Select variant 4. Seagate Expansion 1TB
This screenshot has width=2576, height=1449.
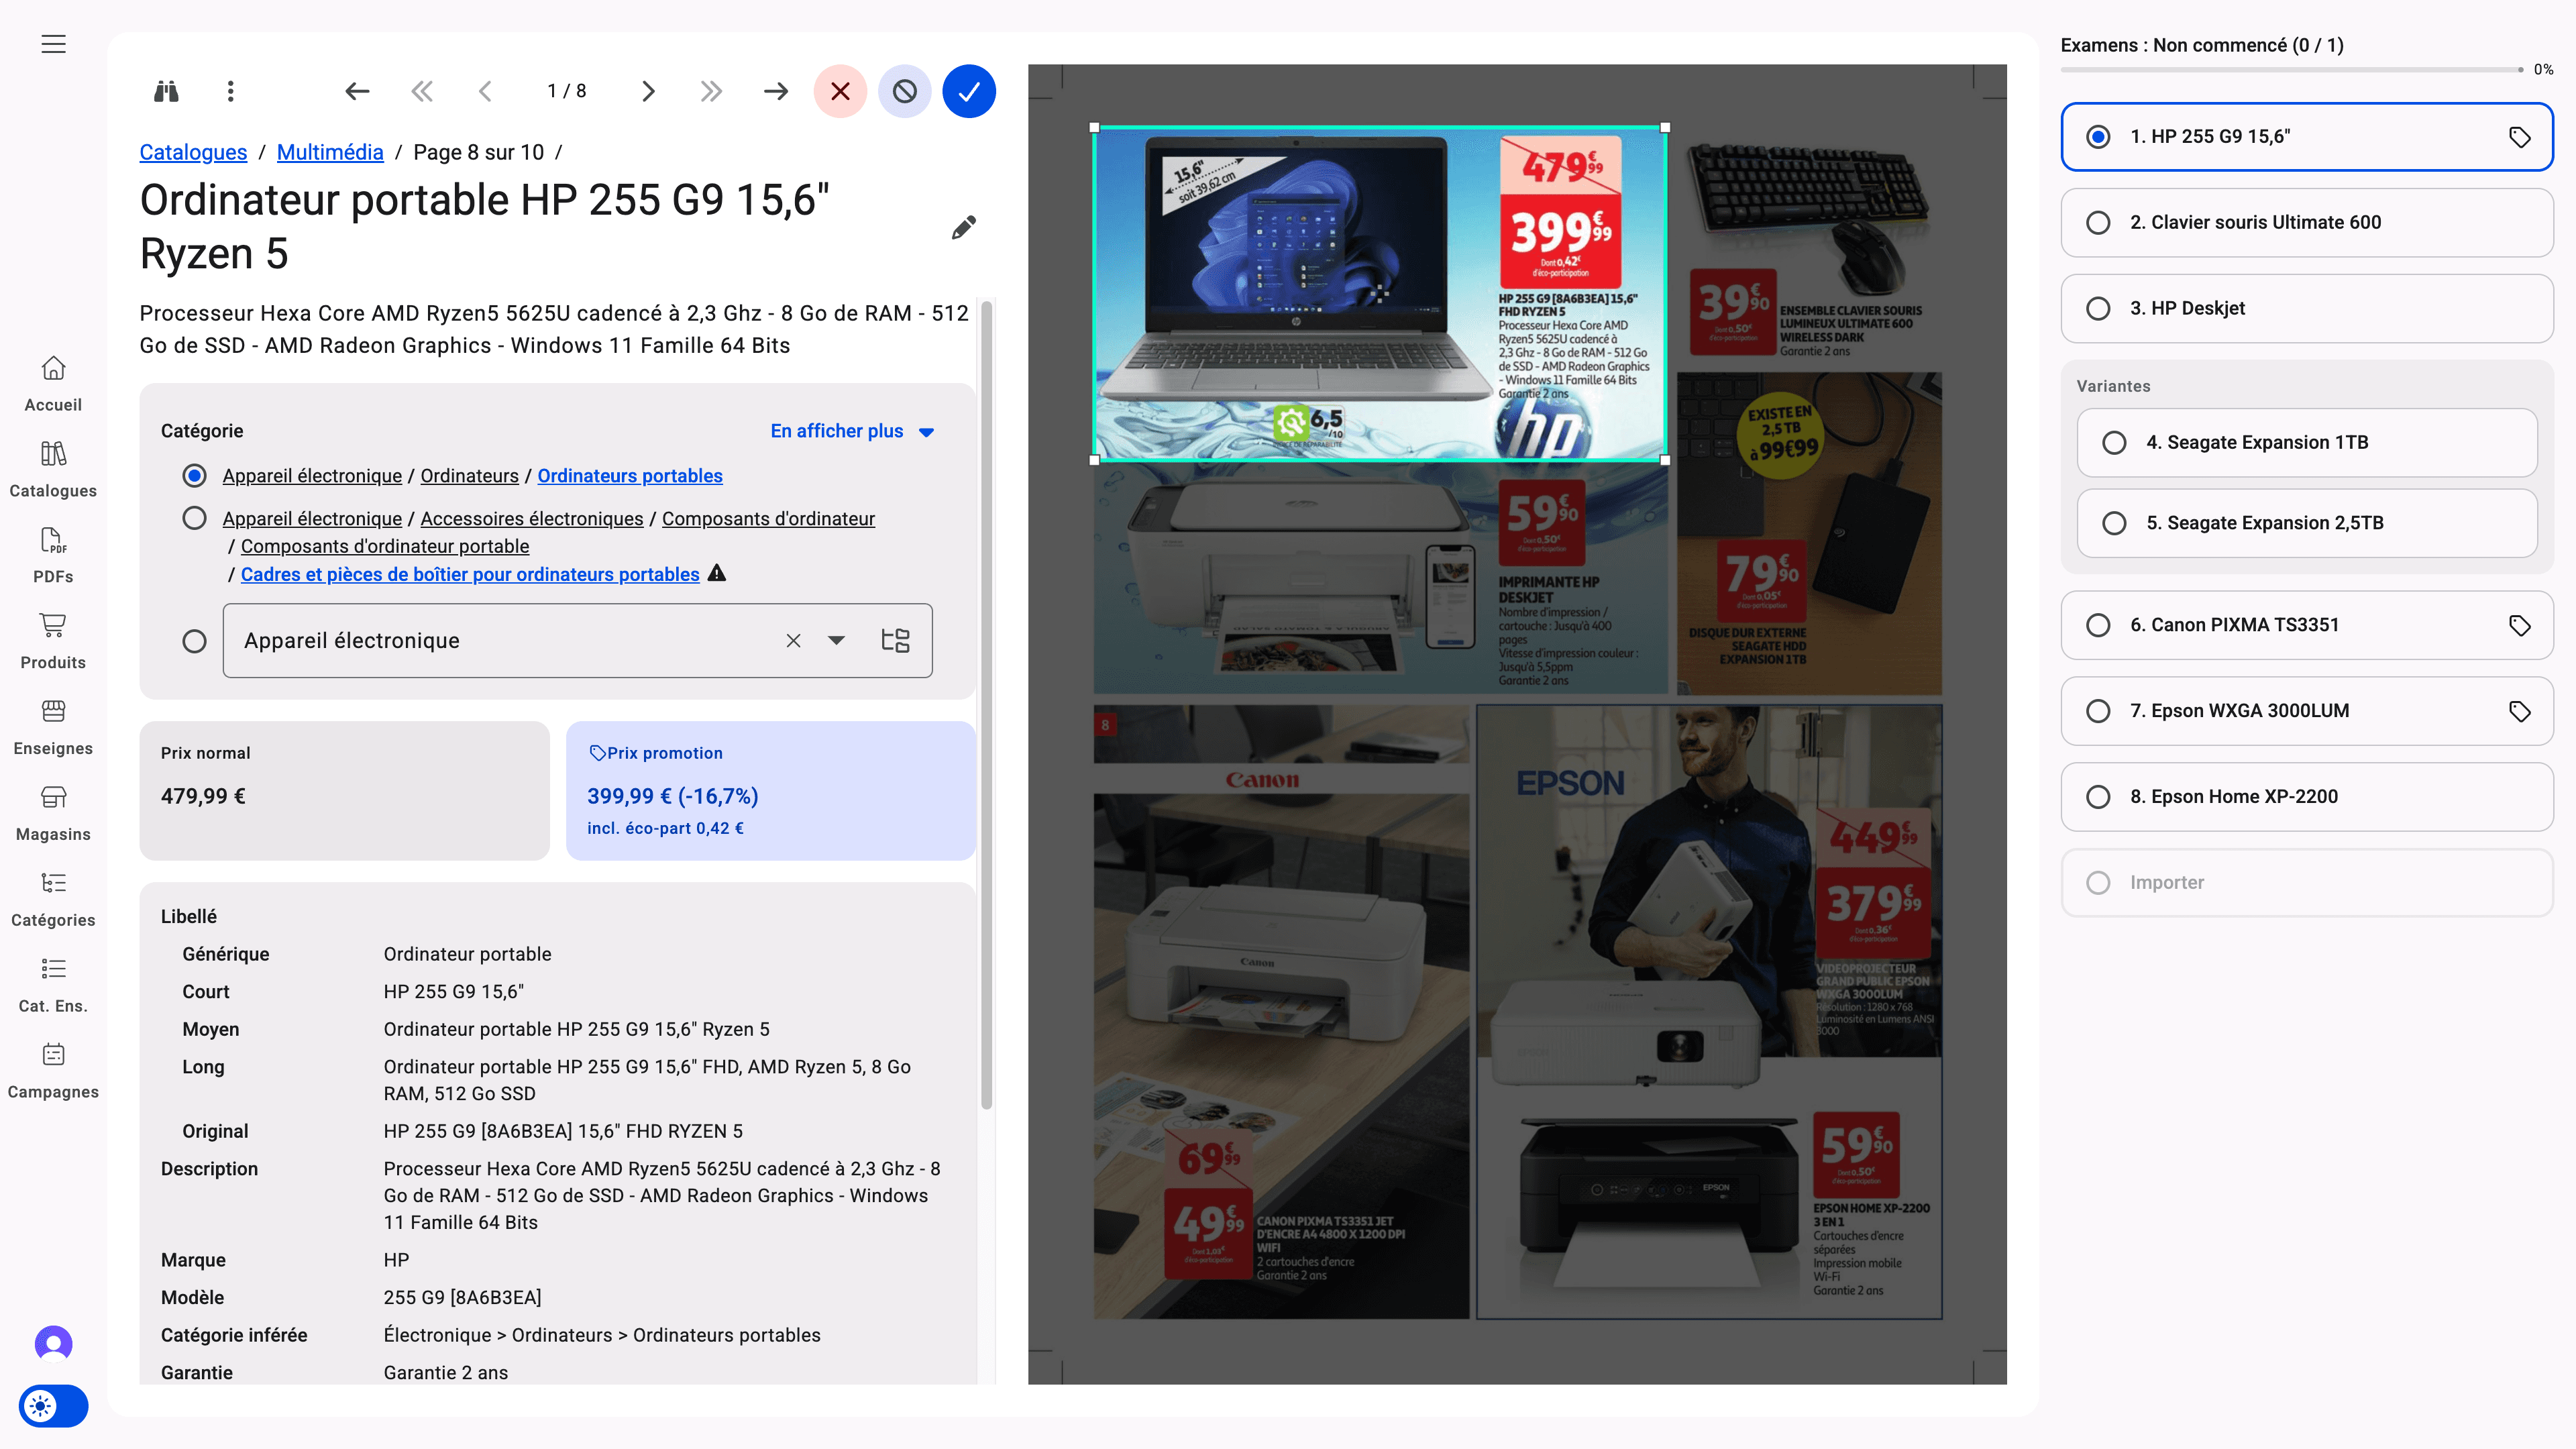[x=2306, y=443]
